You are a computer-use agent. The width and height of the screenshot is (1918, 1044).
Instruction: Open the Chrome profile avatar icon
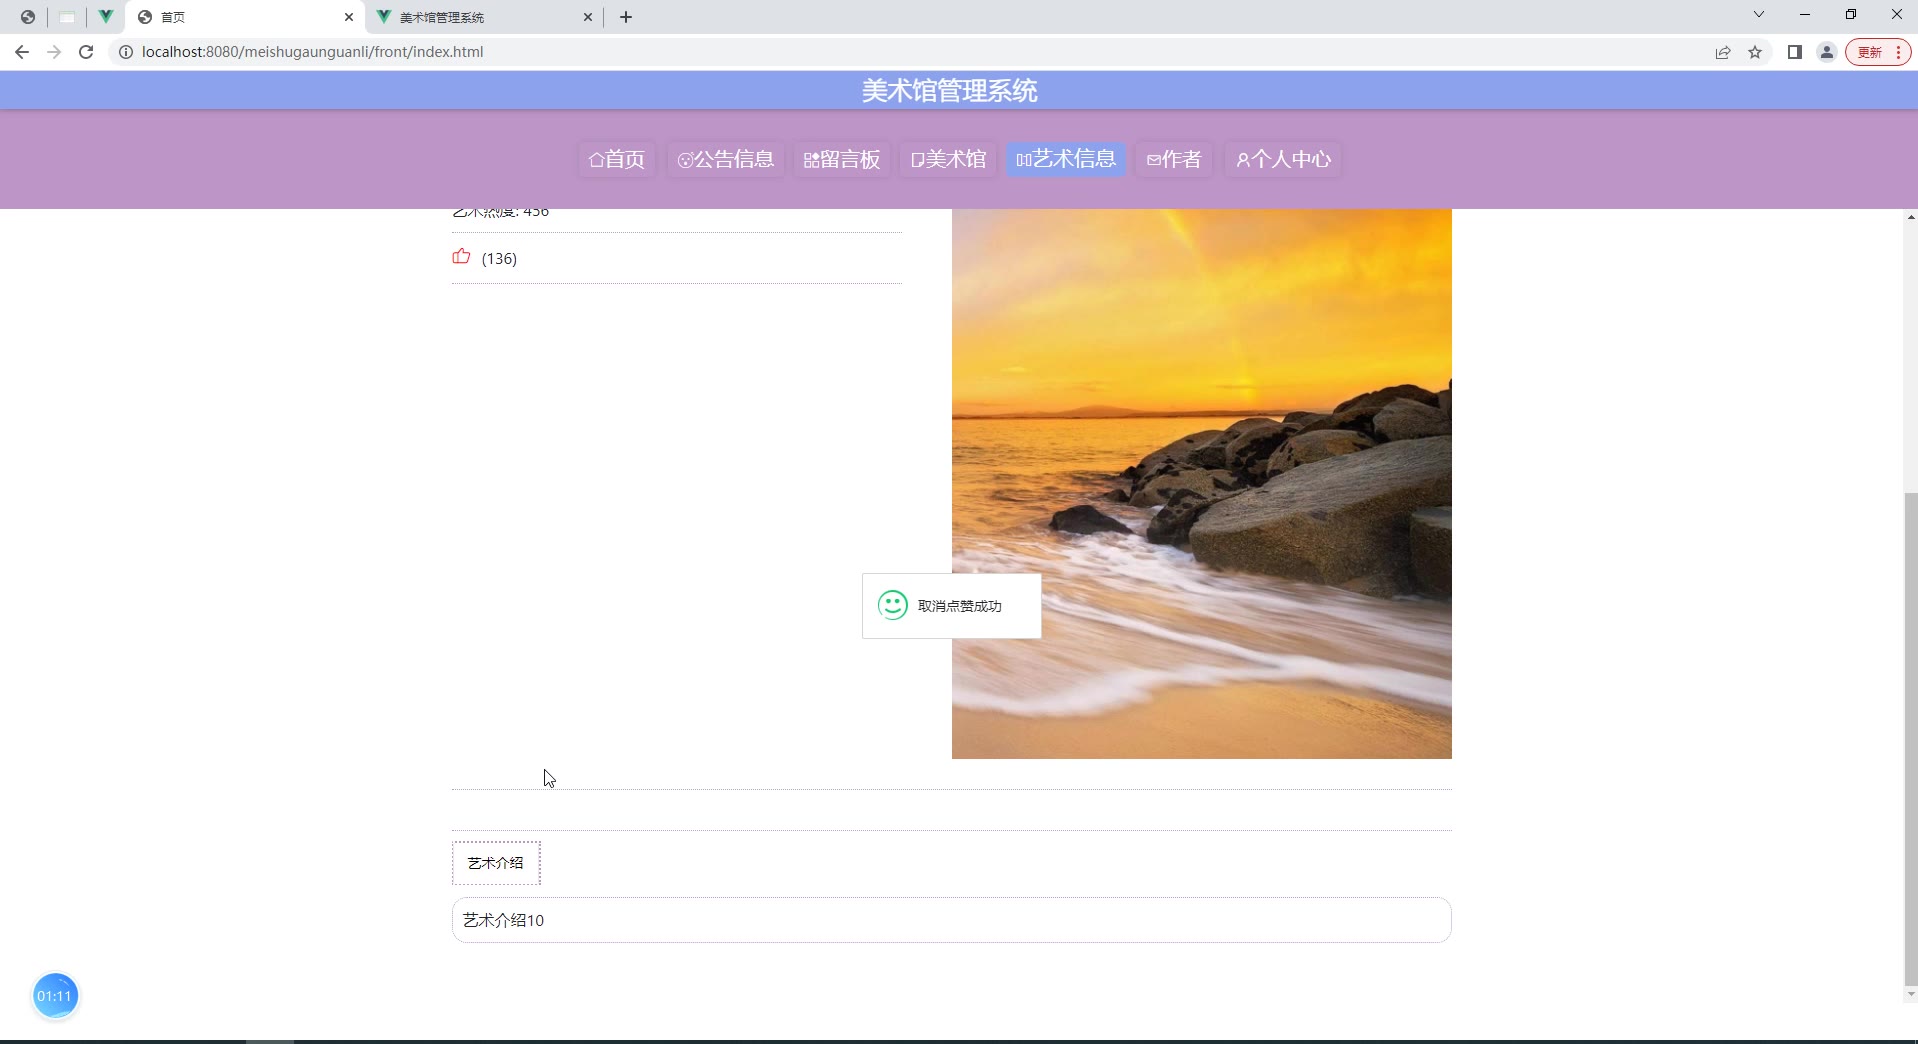pyautogui.click(x=1826, y=52)
